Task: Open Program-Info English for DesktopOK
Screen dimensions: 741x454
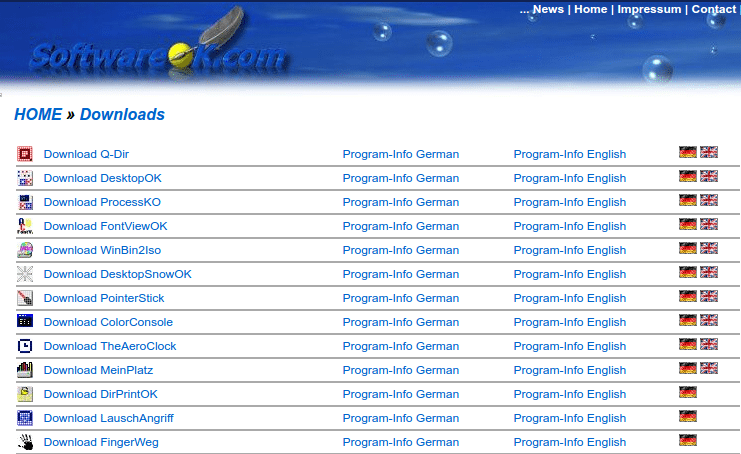Action: [569, 179]
